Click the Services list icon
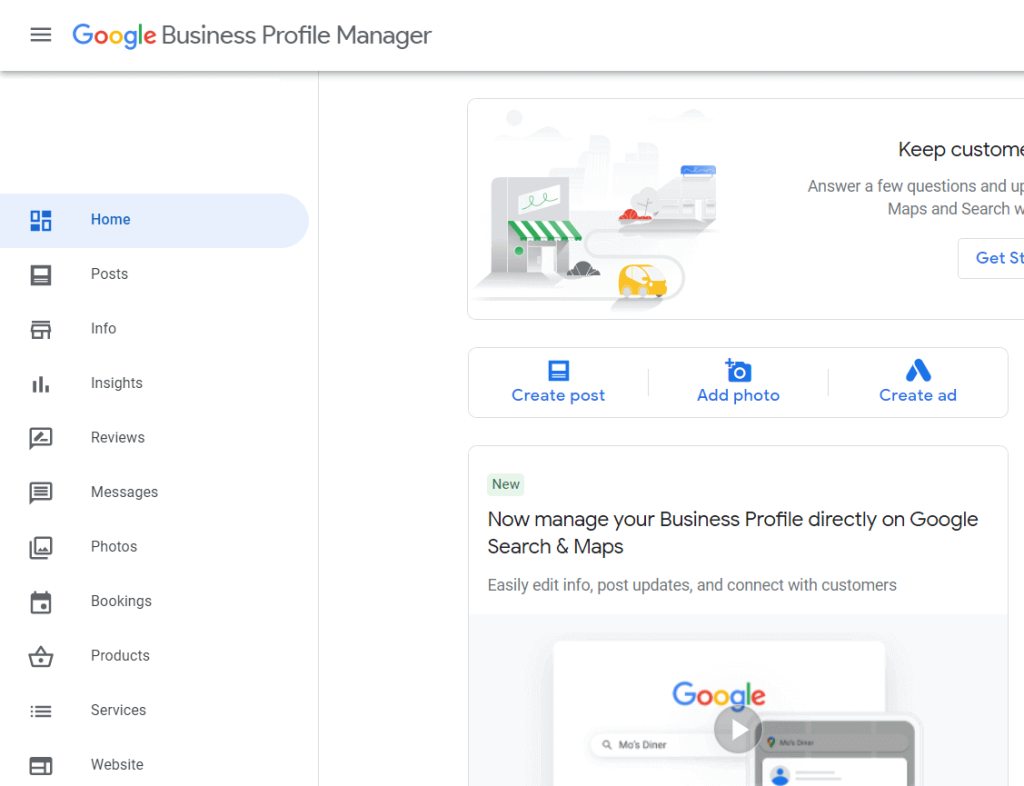 point(40,711)
